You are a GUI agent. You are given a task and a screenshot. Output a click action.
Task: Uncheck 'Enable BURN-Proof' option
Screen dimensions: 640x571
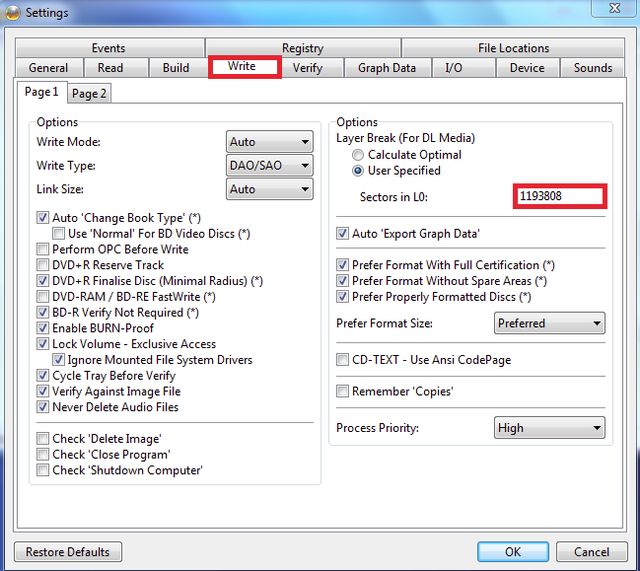(x=43, y=328)
